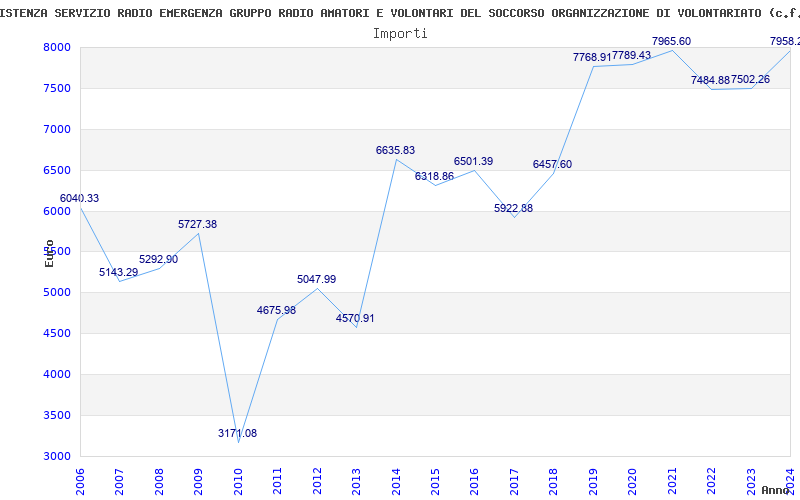Click the data label 5143.29
Image resolution: width=800 pixels, height=500 pixels.
click(x=118, y=272)
